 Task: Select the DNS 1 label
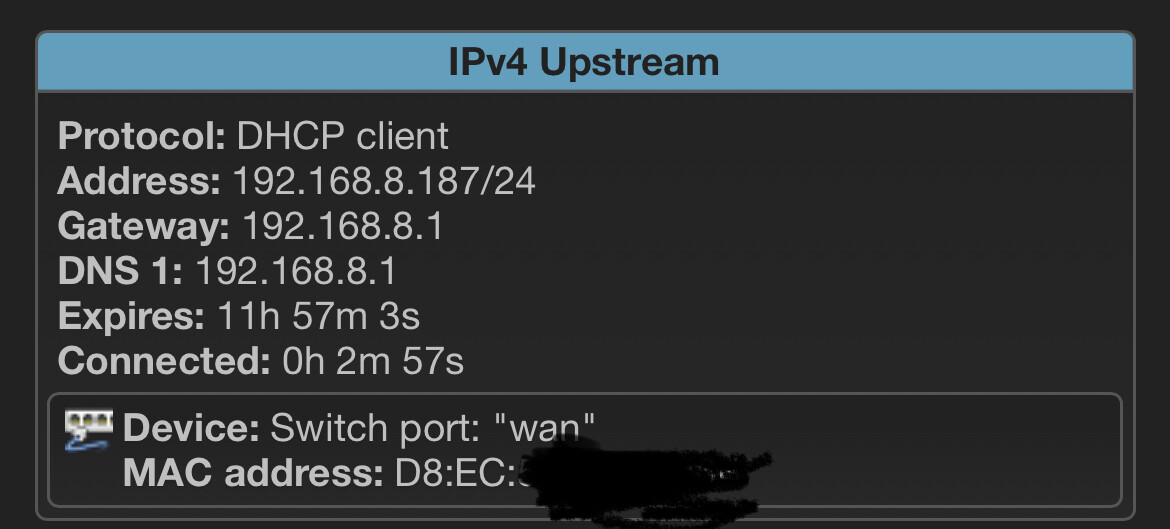(x=120, y=271)
